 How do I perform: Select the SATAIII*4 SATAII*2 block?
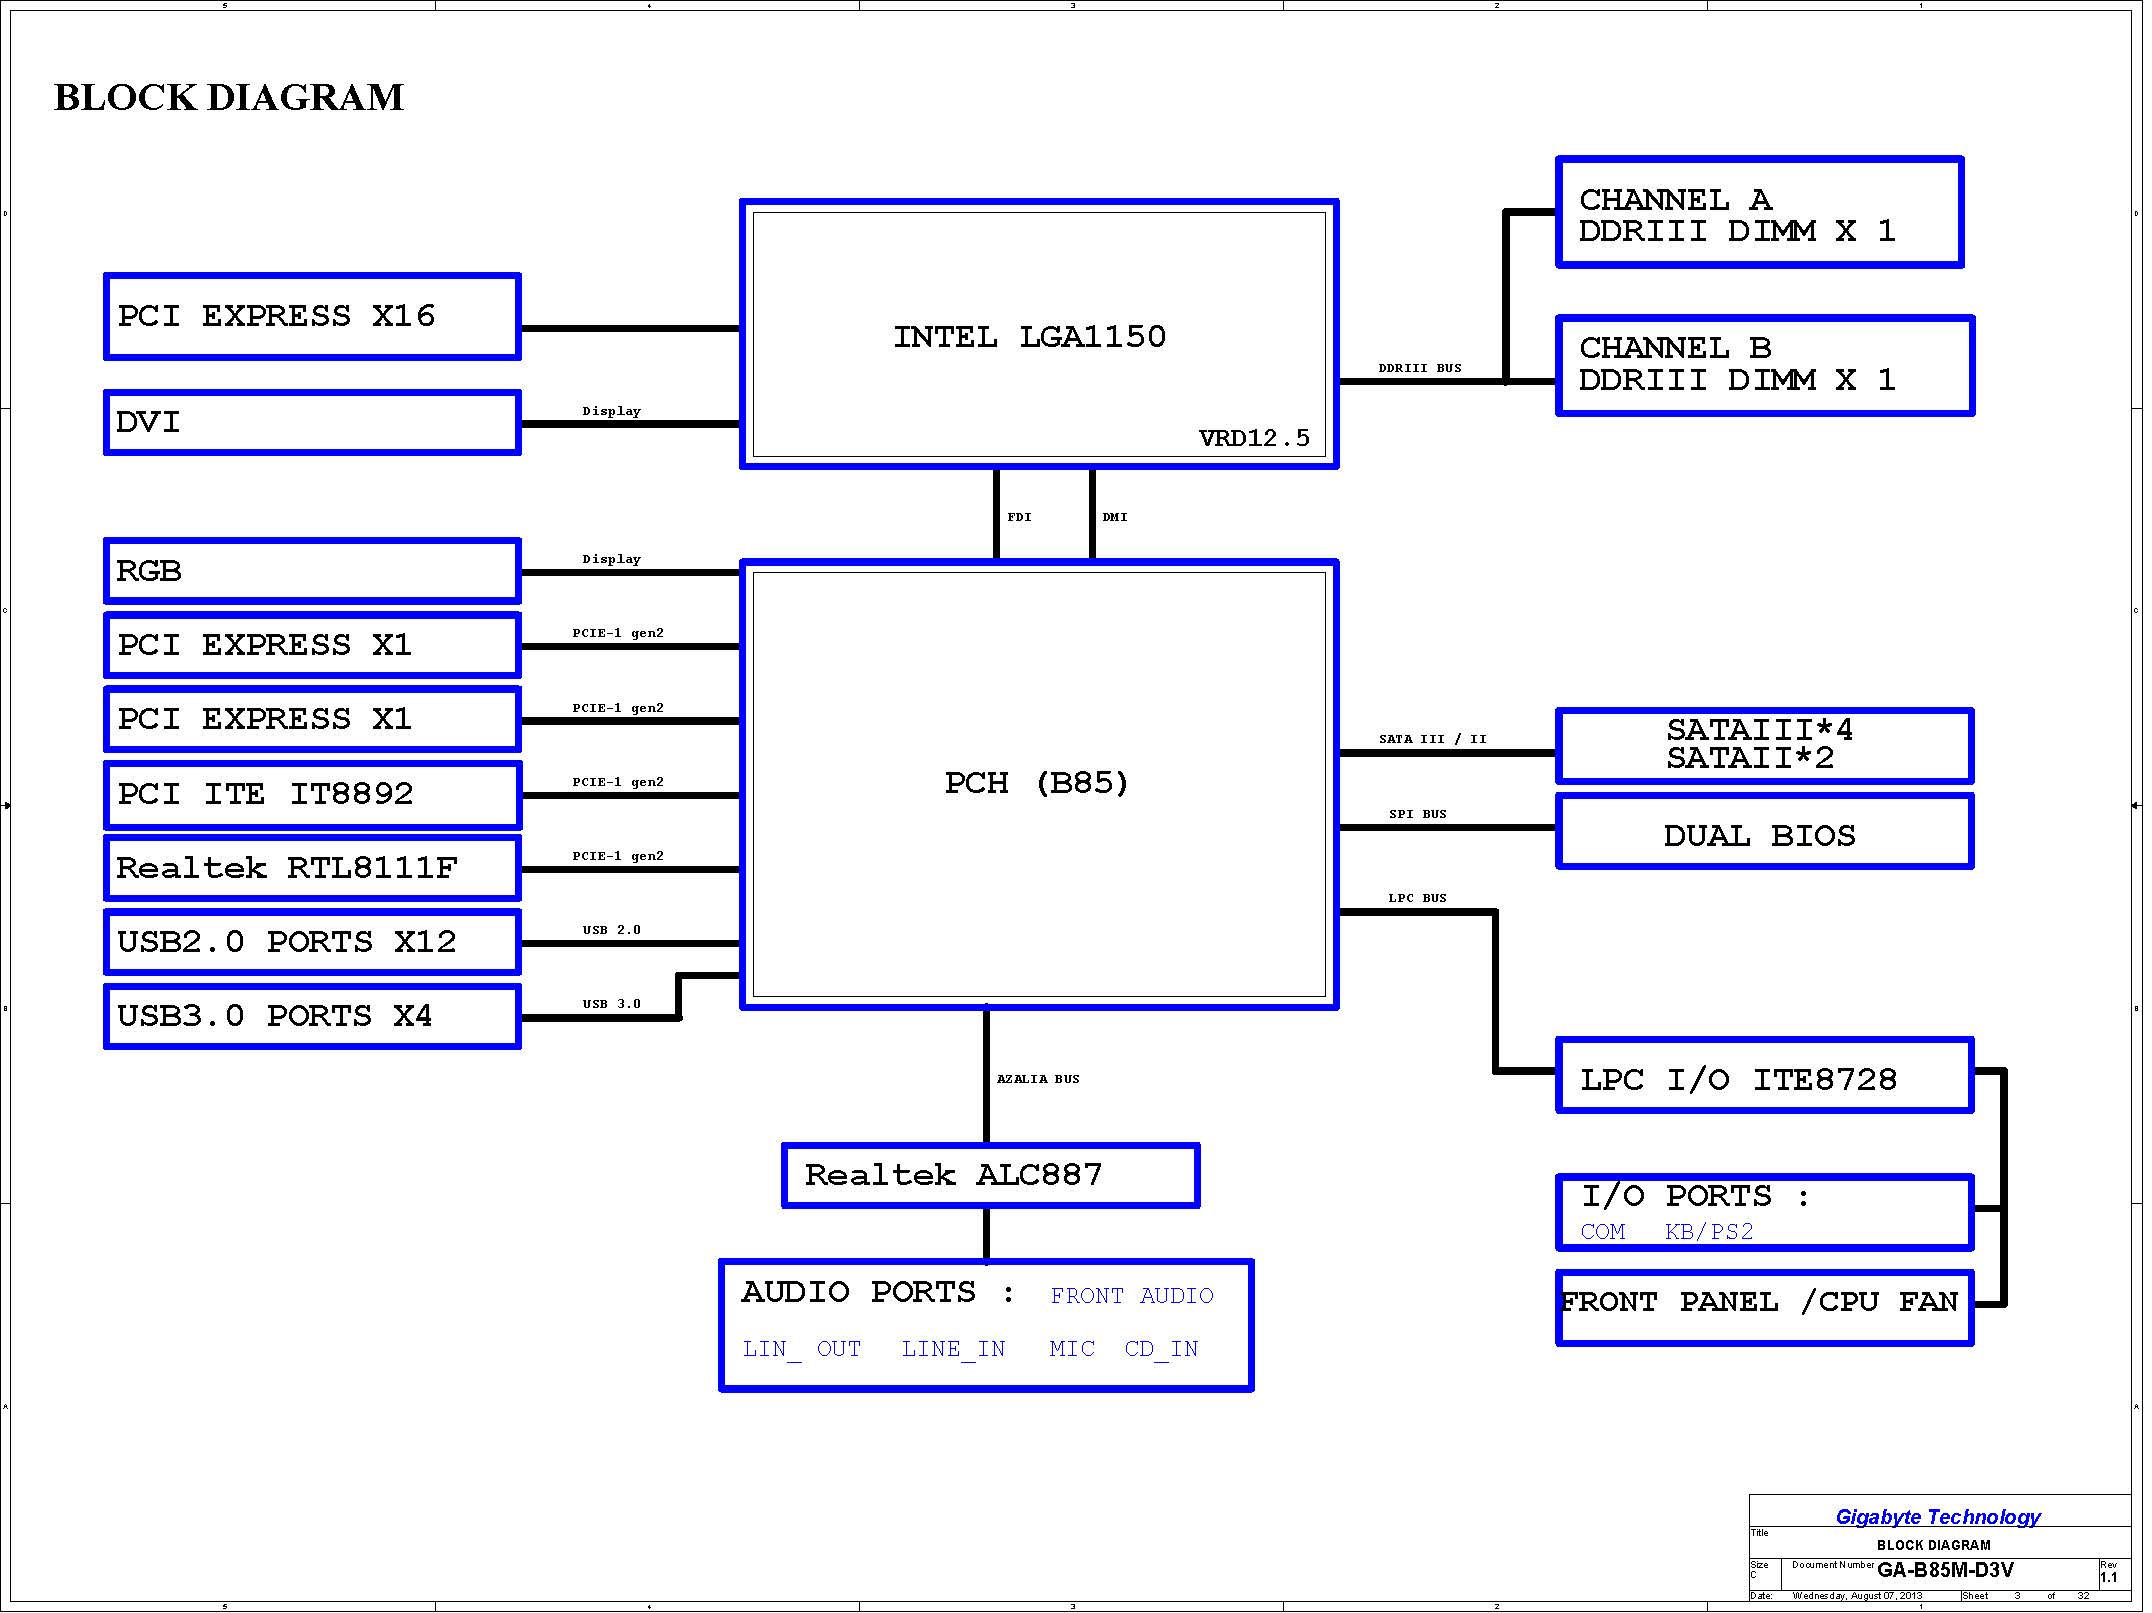(x=1764, y=745)
